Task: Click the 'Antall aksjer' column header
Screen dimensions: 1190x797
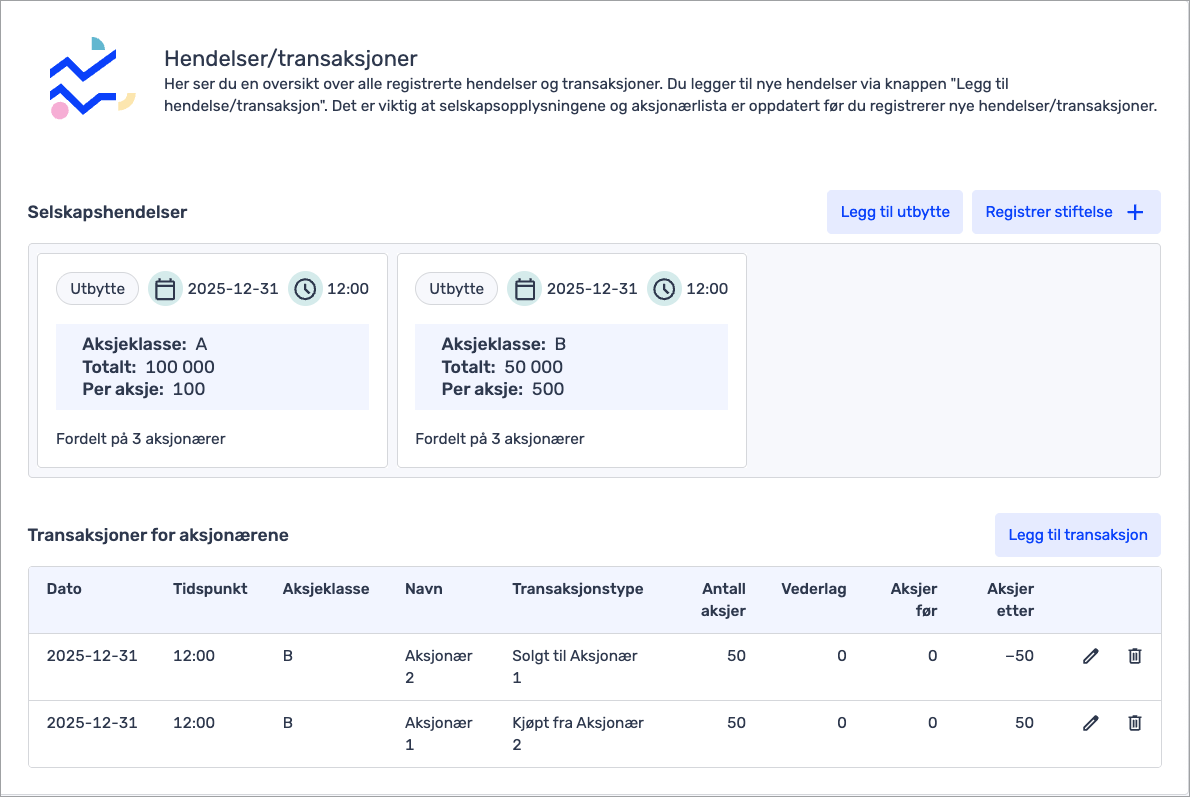Action: pyautogui.click(x=723, y=600)
